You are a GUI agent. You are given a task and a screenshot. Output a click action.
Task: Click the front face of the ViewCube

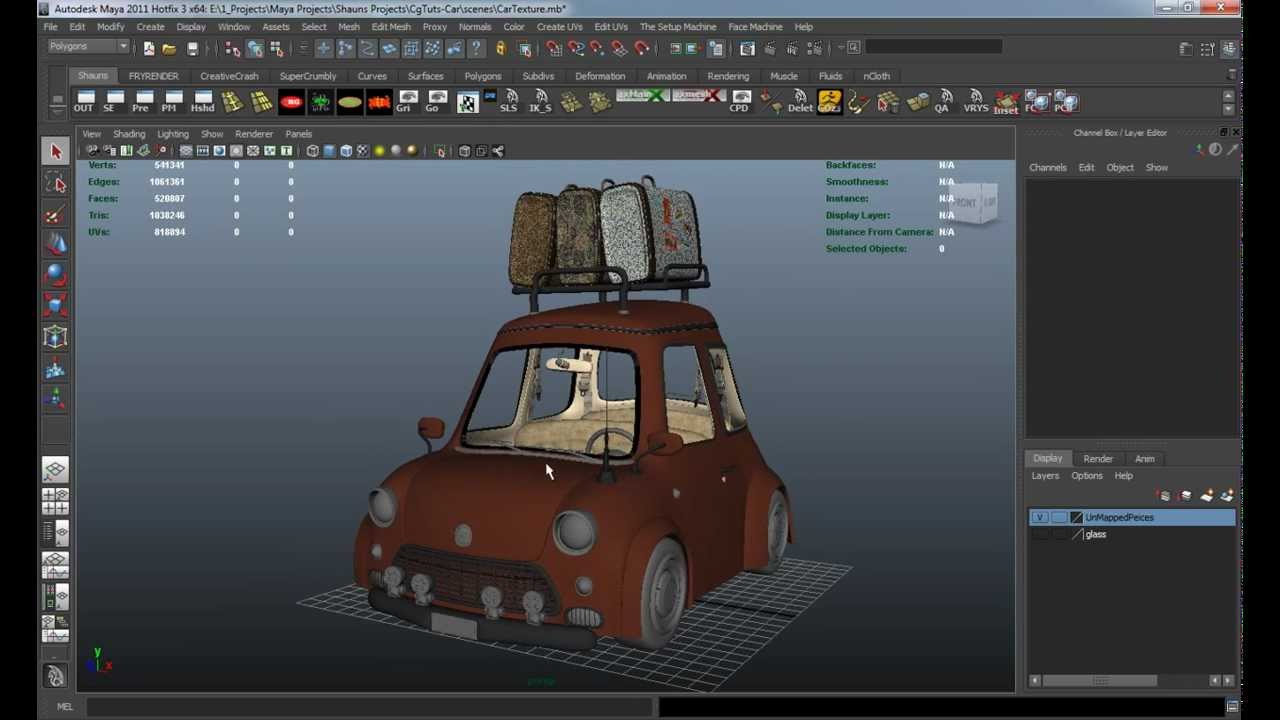pyautogui.click(x=967, y=203)
